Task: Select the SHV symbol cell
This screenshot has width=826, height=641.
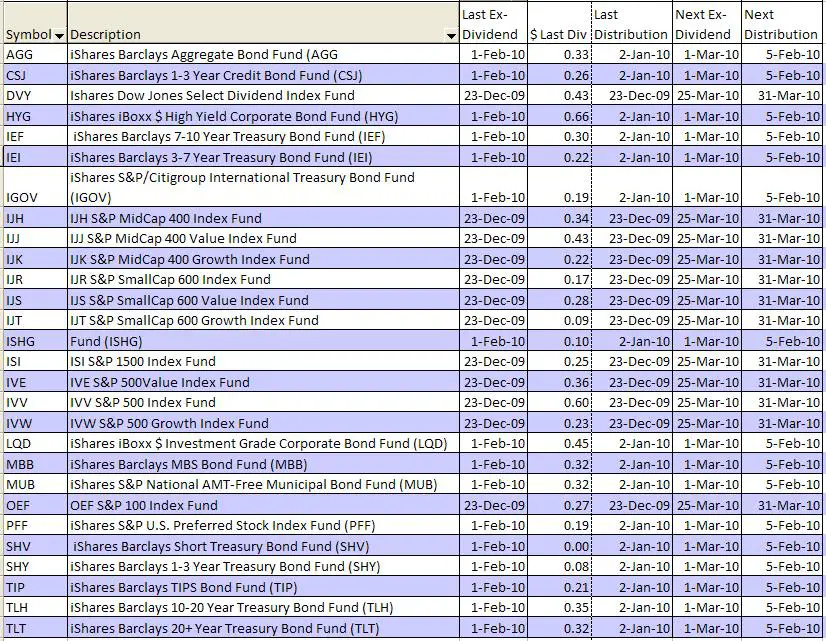Action: coord(35,546)
